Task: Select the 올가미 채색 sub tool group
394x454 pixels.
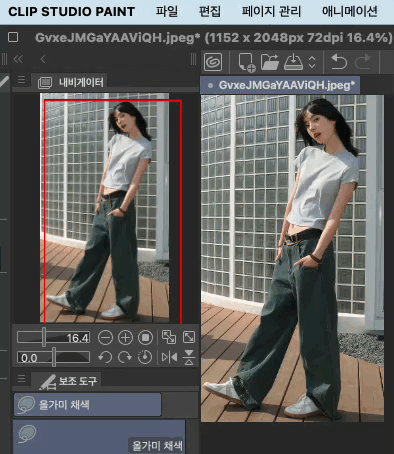Action: click(88, 405)
